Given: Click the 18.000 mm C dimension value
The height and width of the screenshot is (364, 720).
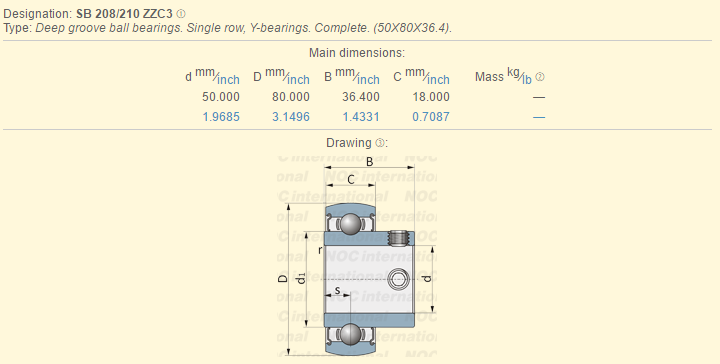Looking at the screenshot, I should tap(431, 97).
